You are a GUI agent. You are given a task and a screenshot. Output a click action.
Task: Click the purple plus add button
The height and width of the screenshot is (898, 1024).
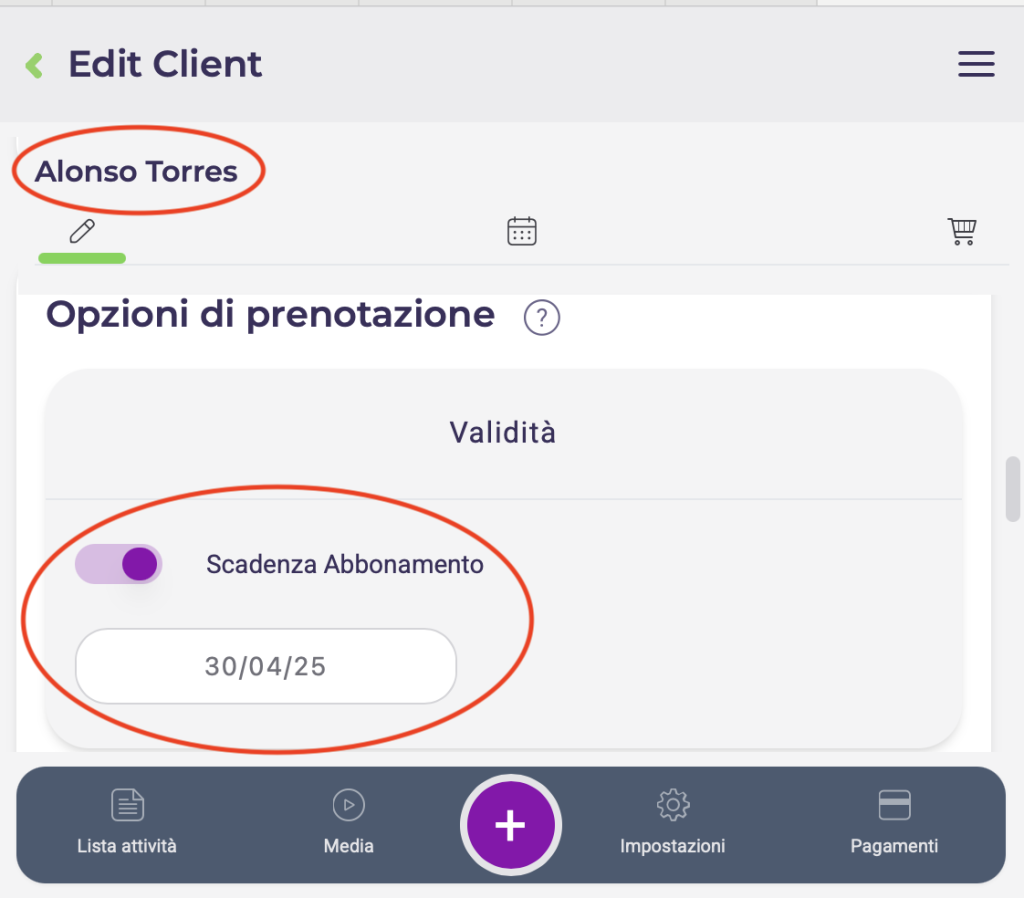[511, 825]
